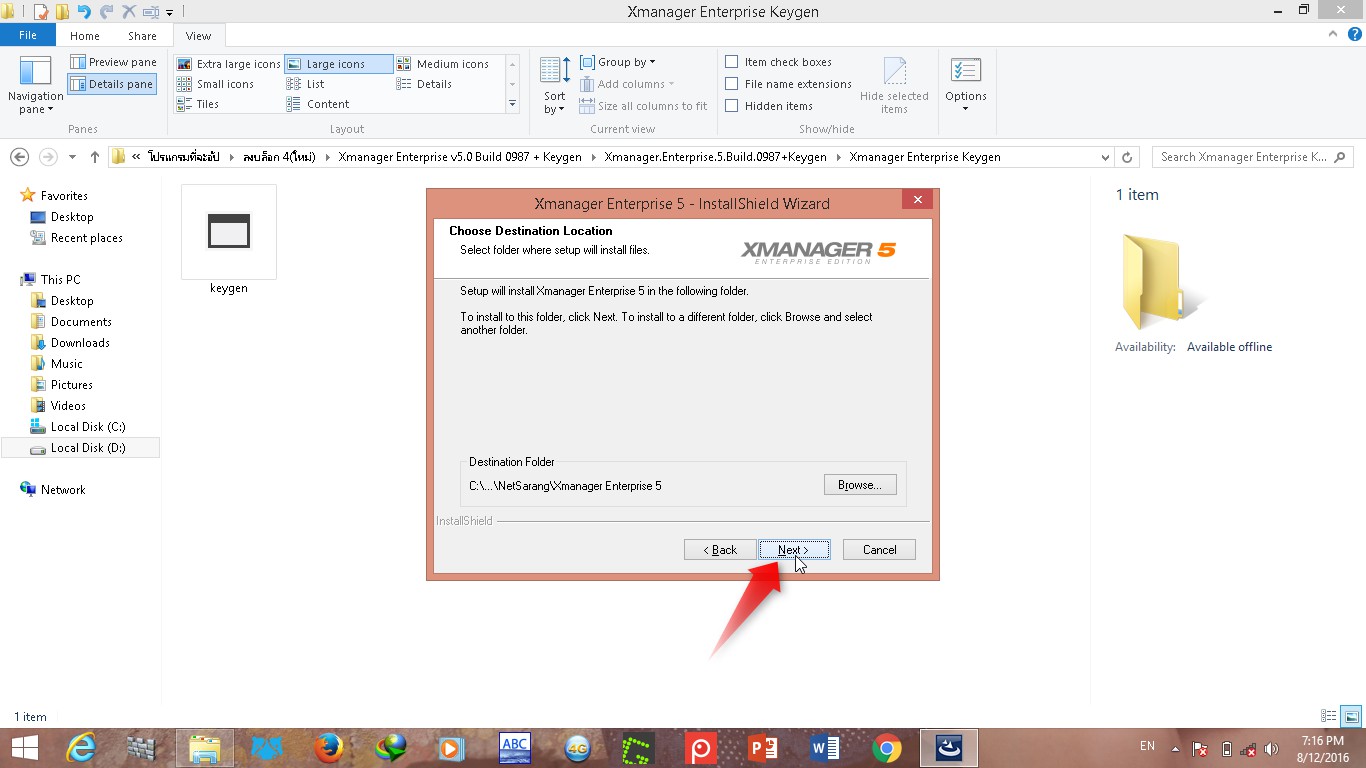1366x768 pixels.
Task: Select Local Disk (C:) in navigation pane
Action: [x=88, y=427]
